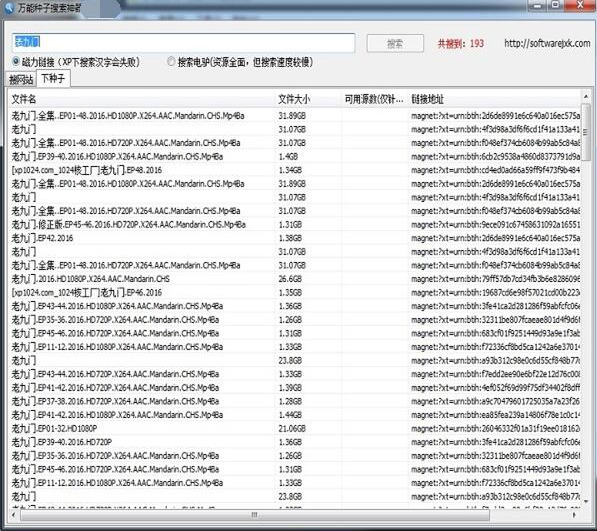Screen dimensions: 597x531
Task: Switch to the 搜网站 tab
Action: pyautogui.click(x=21, y=79)
